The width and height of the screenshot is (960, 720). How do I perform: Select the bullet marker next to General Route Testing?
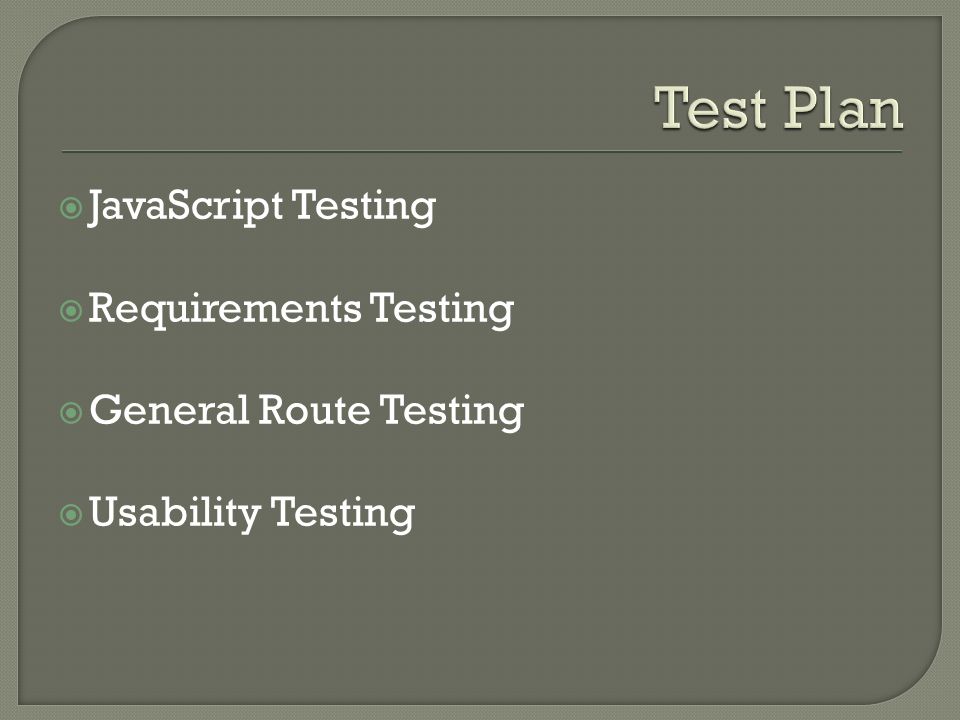point(71,413)
